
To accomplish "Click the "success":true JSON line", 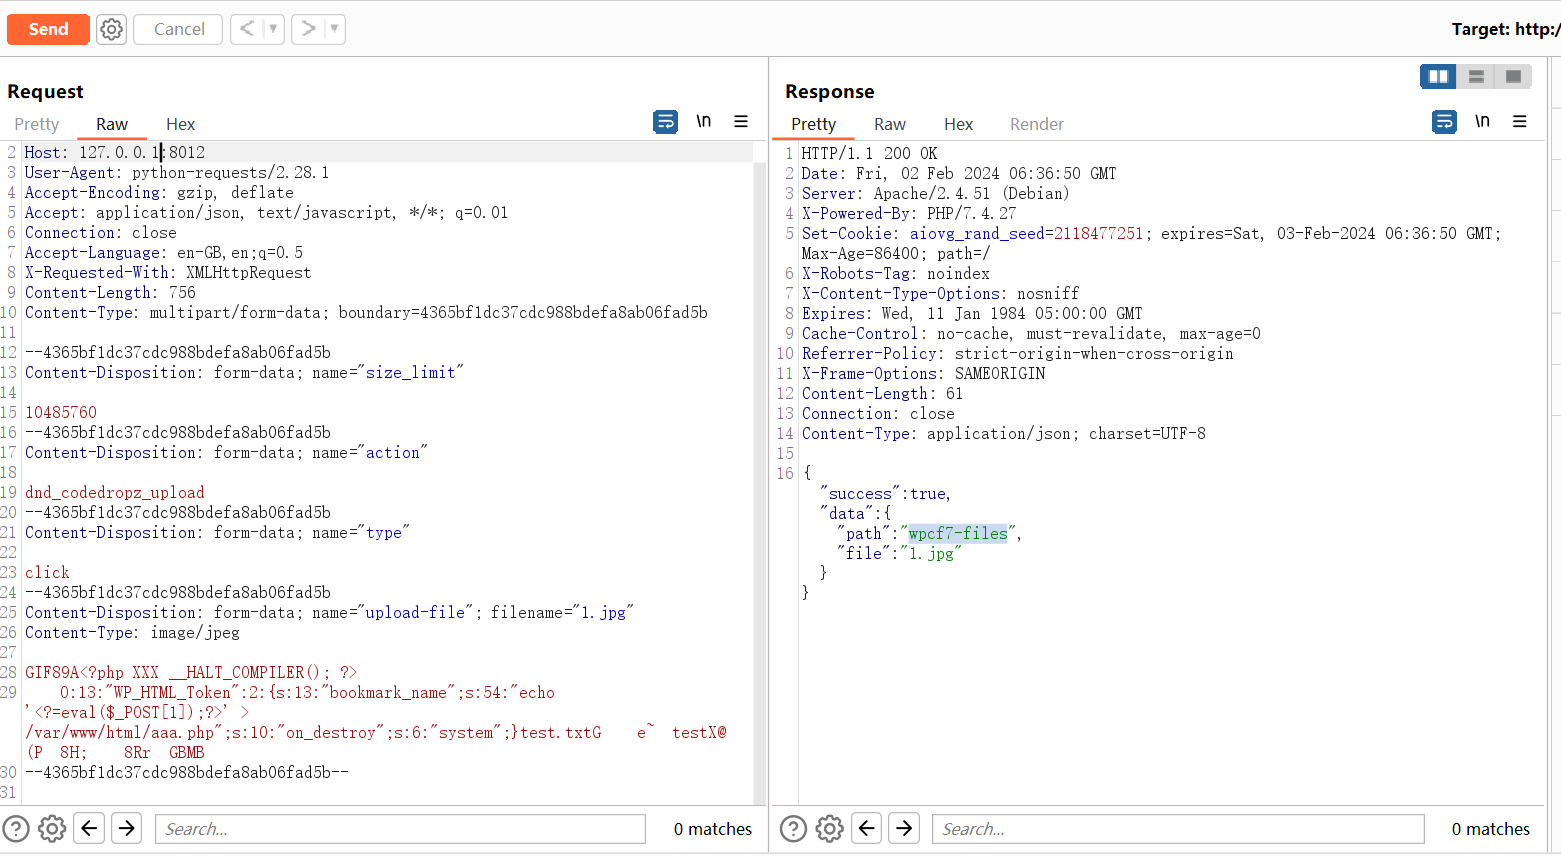I will 885,493.
